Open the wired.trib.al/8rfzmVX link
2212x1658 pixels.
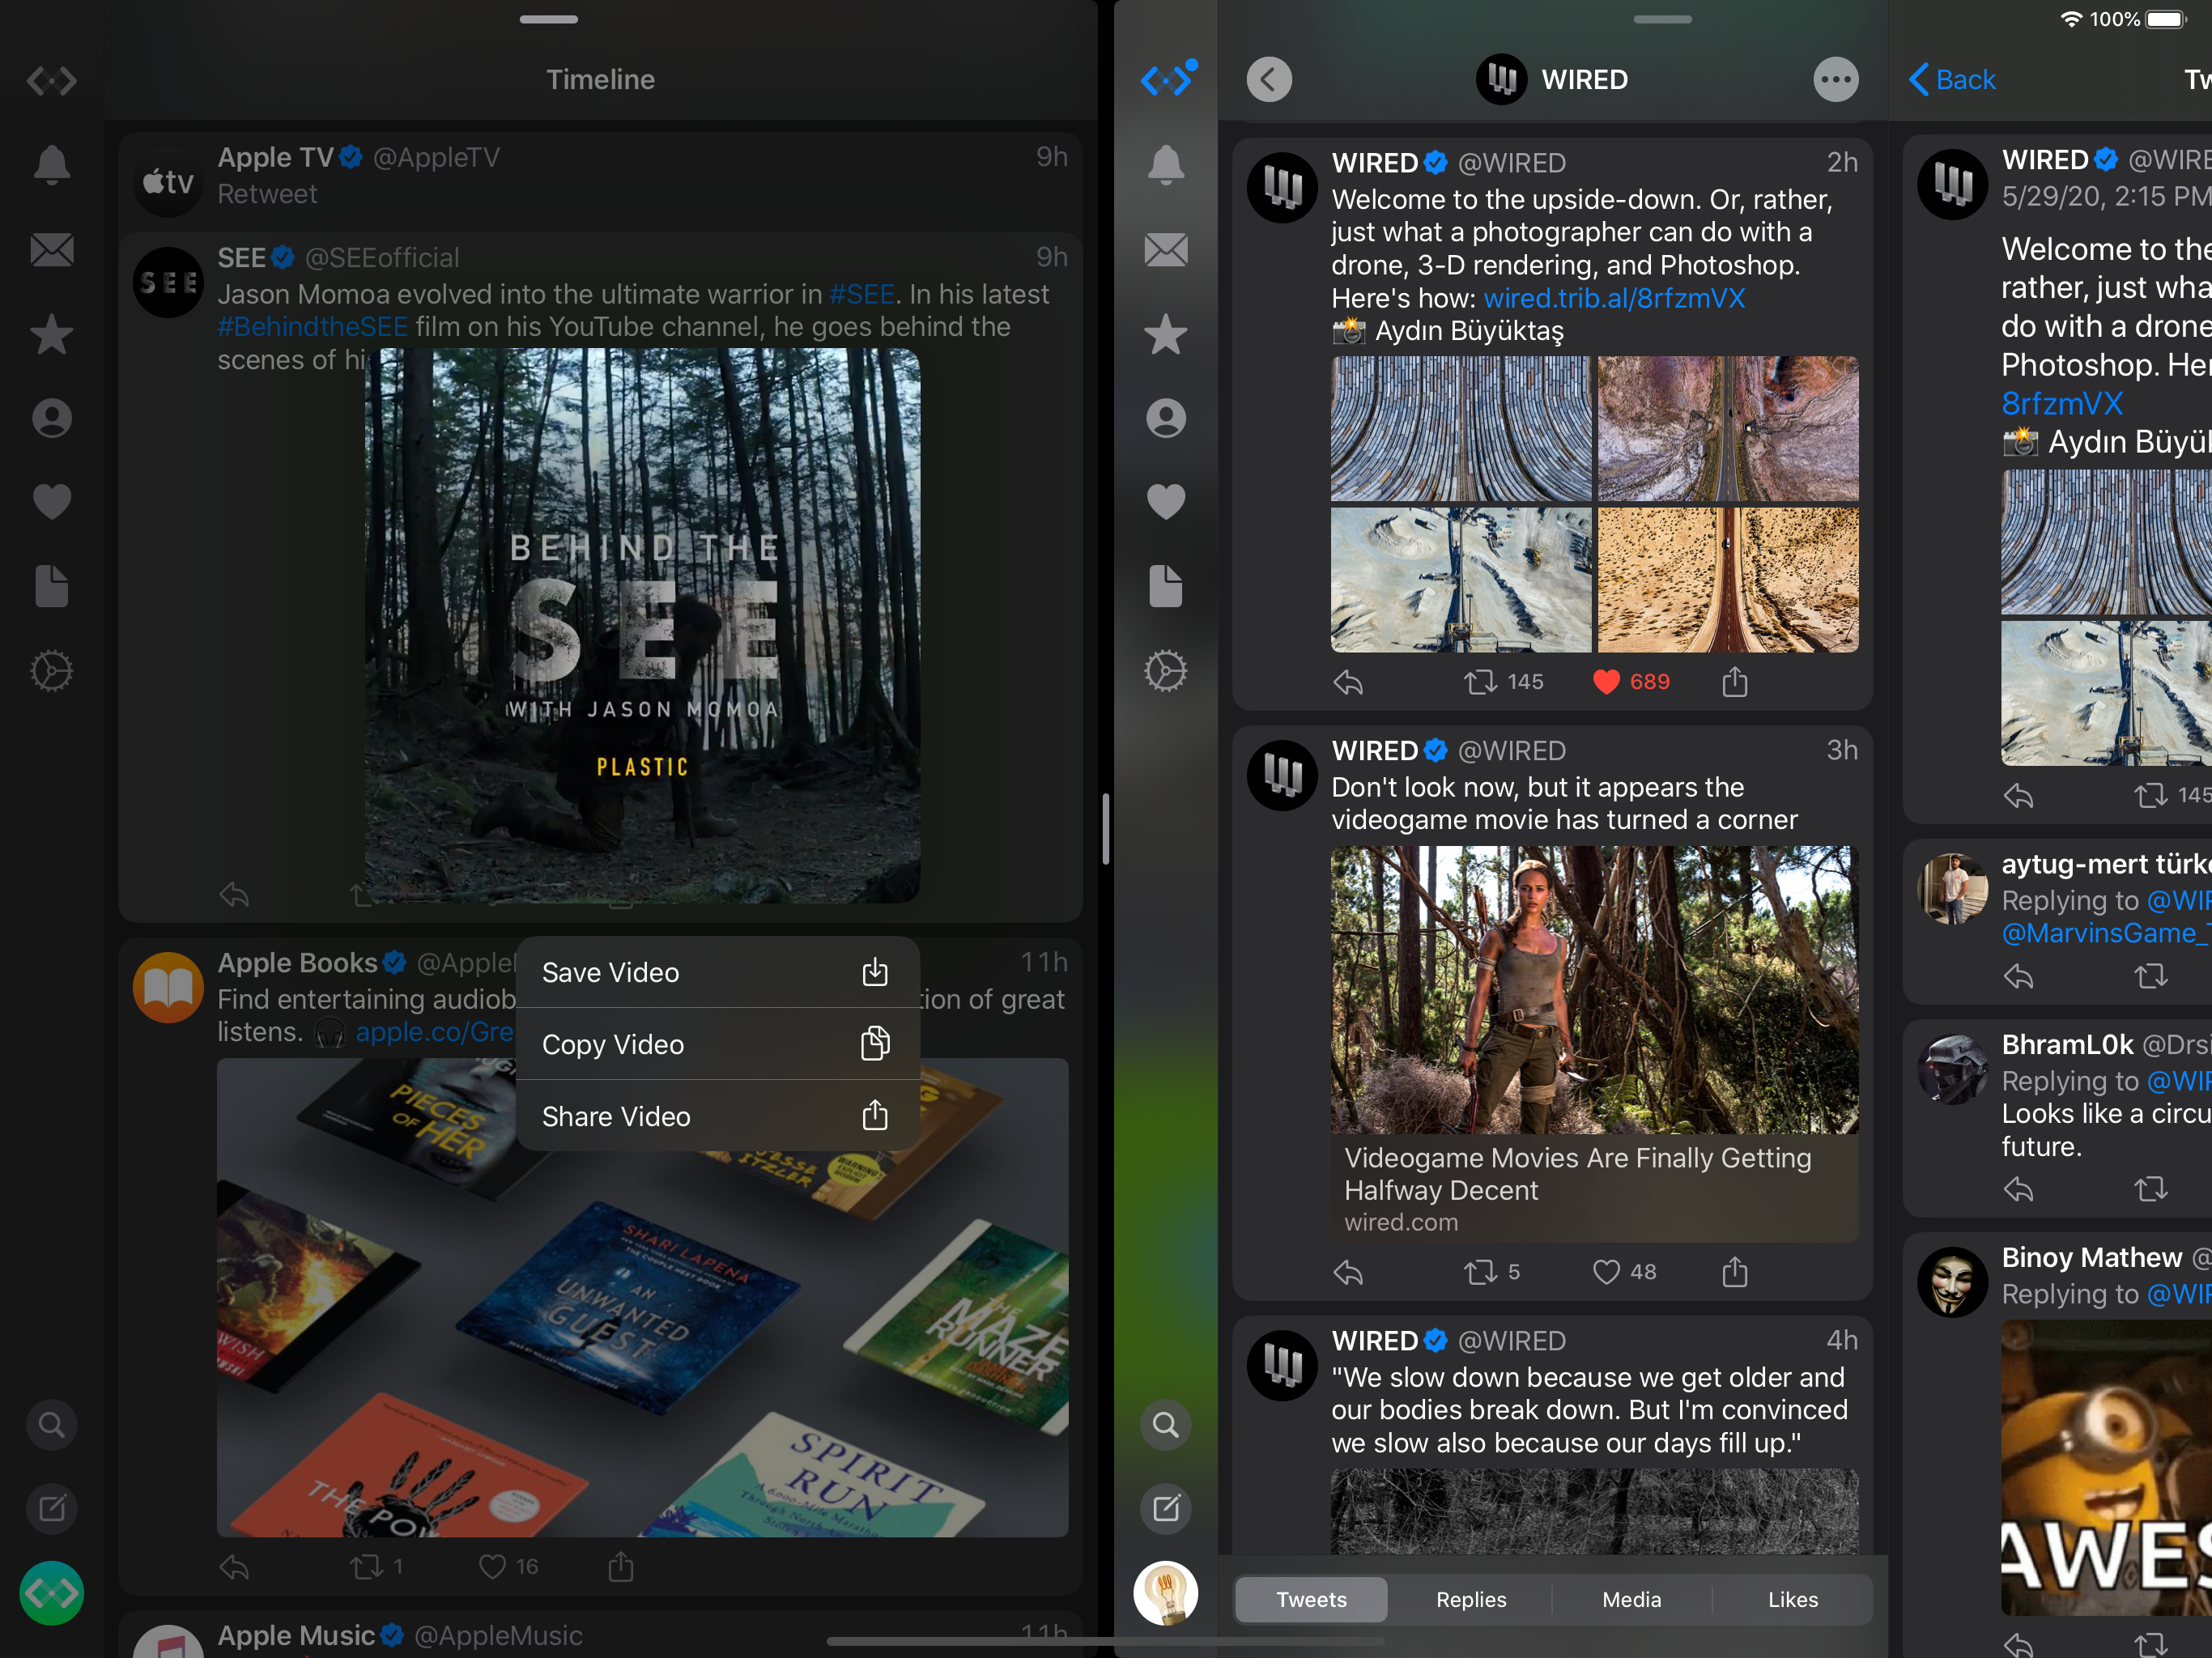[1613, 298]
